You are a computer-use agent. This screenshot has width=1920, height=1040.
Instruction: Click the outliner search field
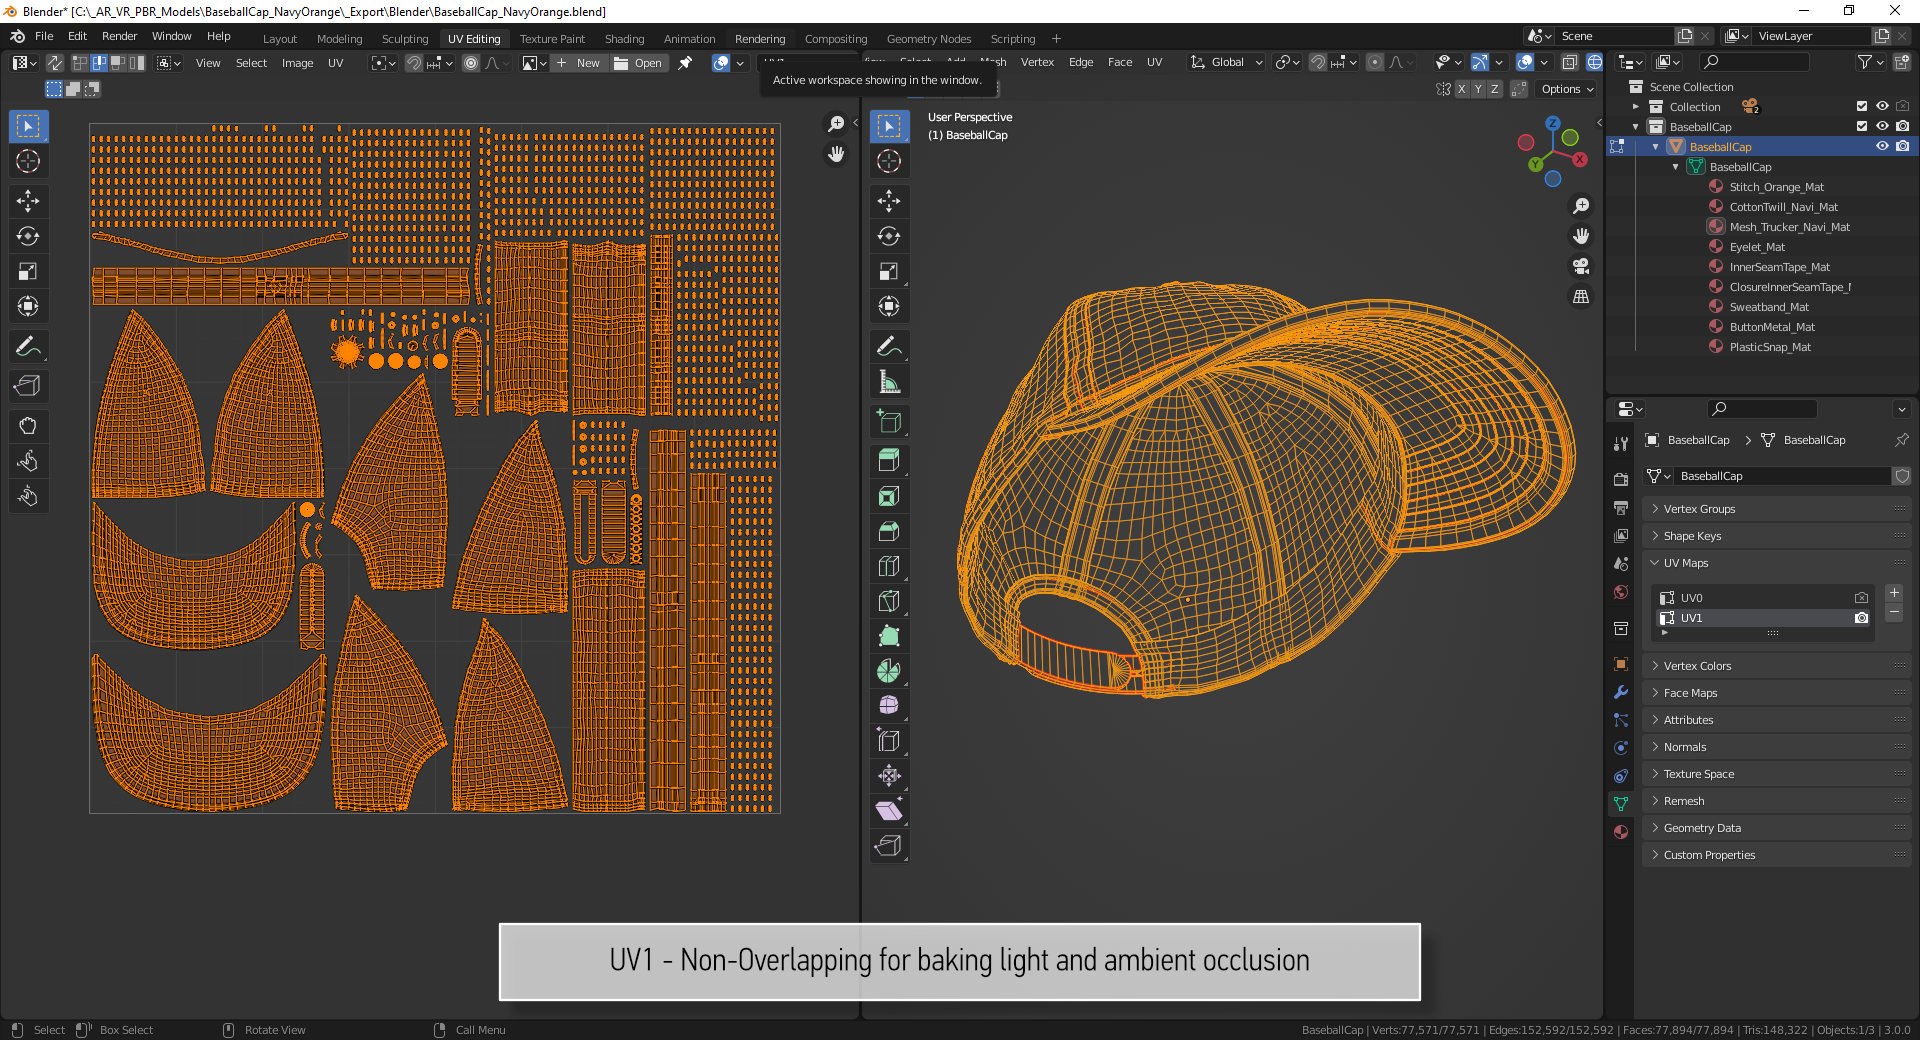click(1754, 62)
